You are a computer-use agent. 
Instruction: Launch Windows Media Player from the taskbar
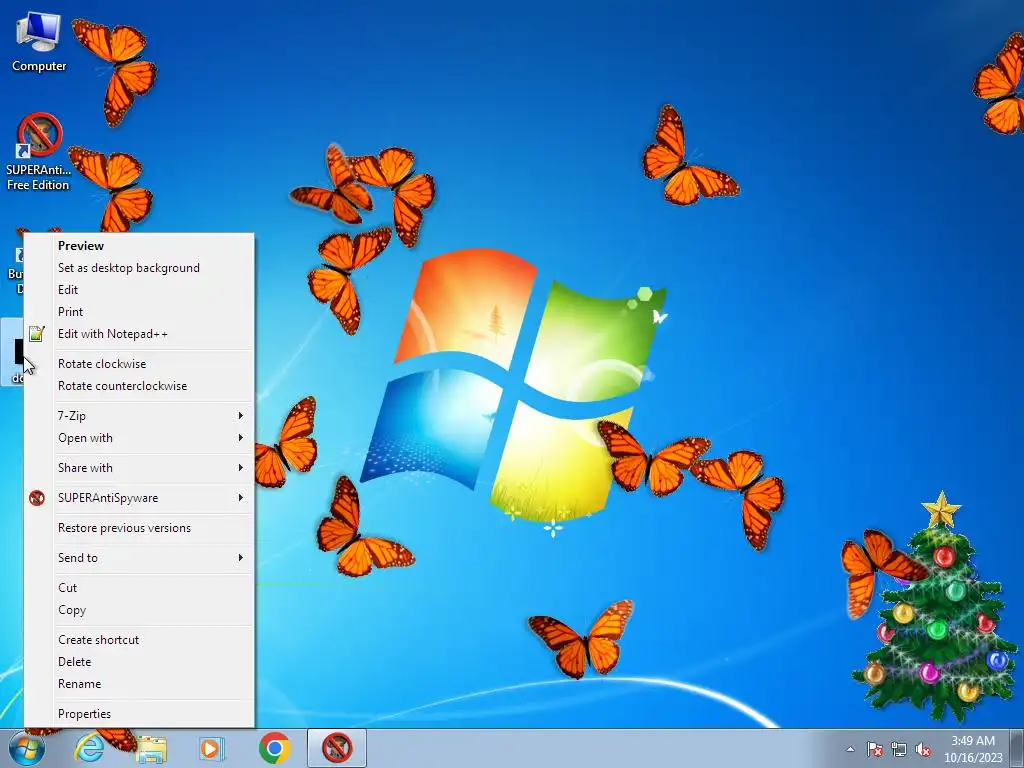point(212,748)
